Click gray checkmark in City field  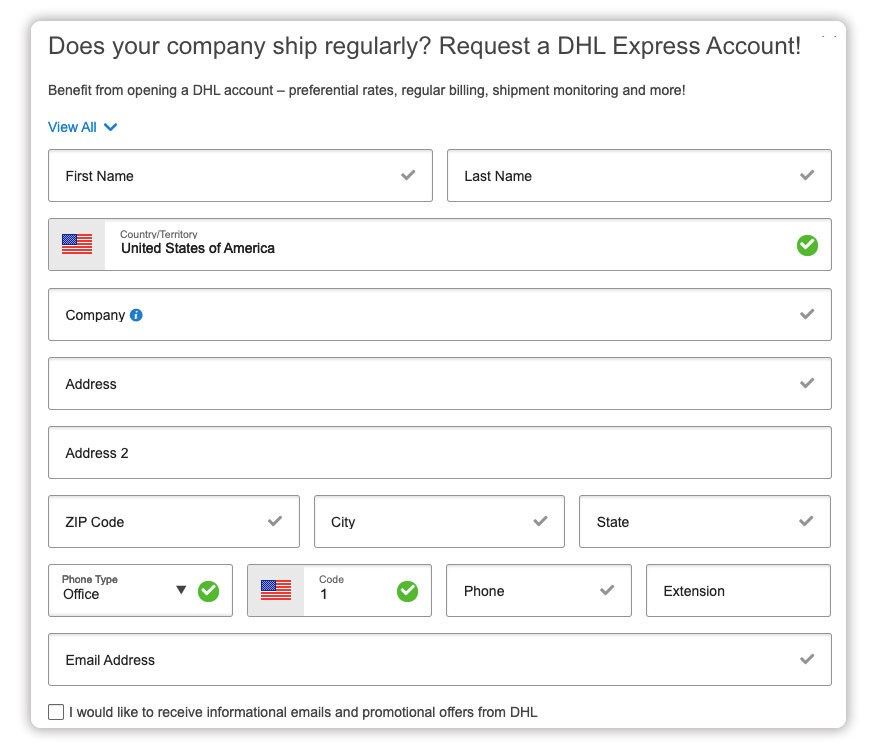coord(540,521)
